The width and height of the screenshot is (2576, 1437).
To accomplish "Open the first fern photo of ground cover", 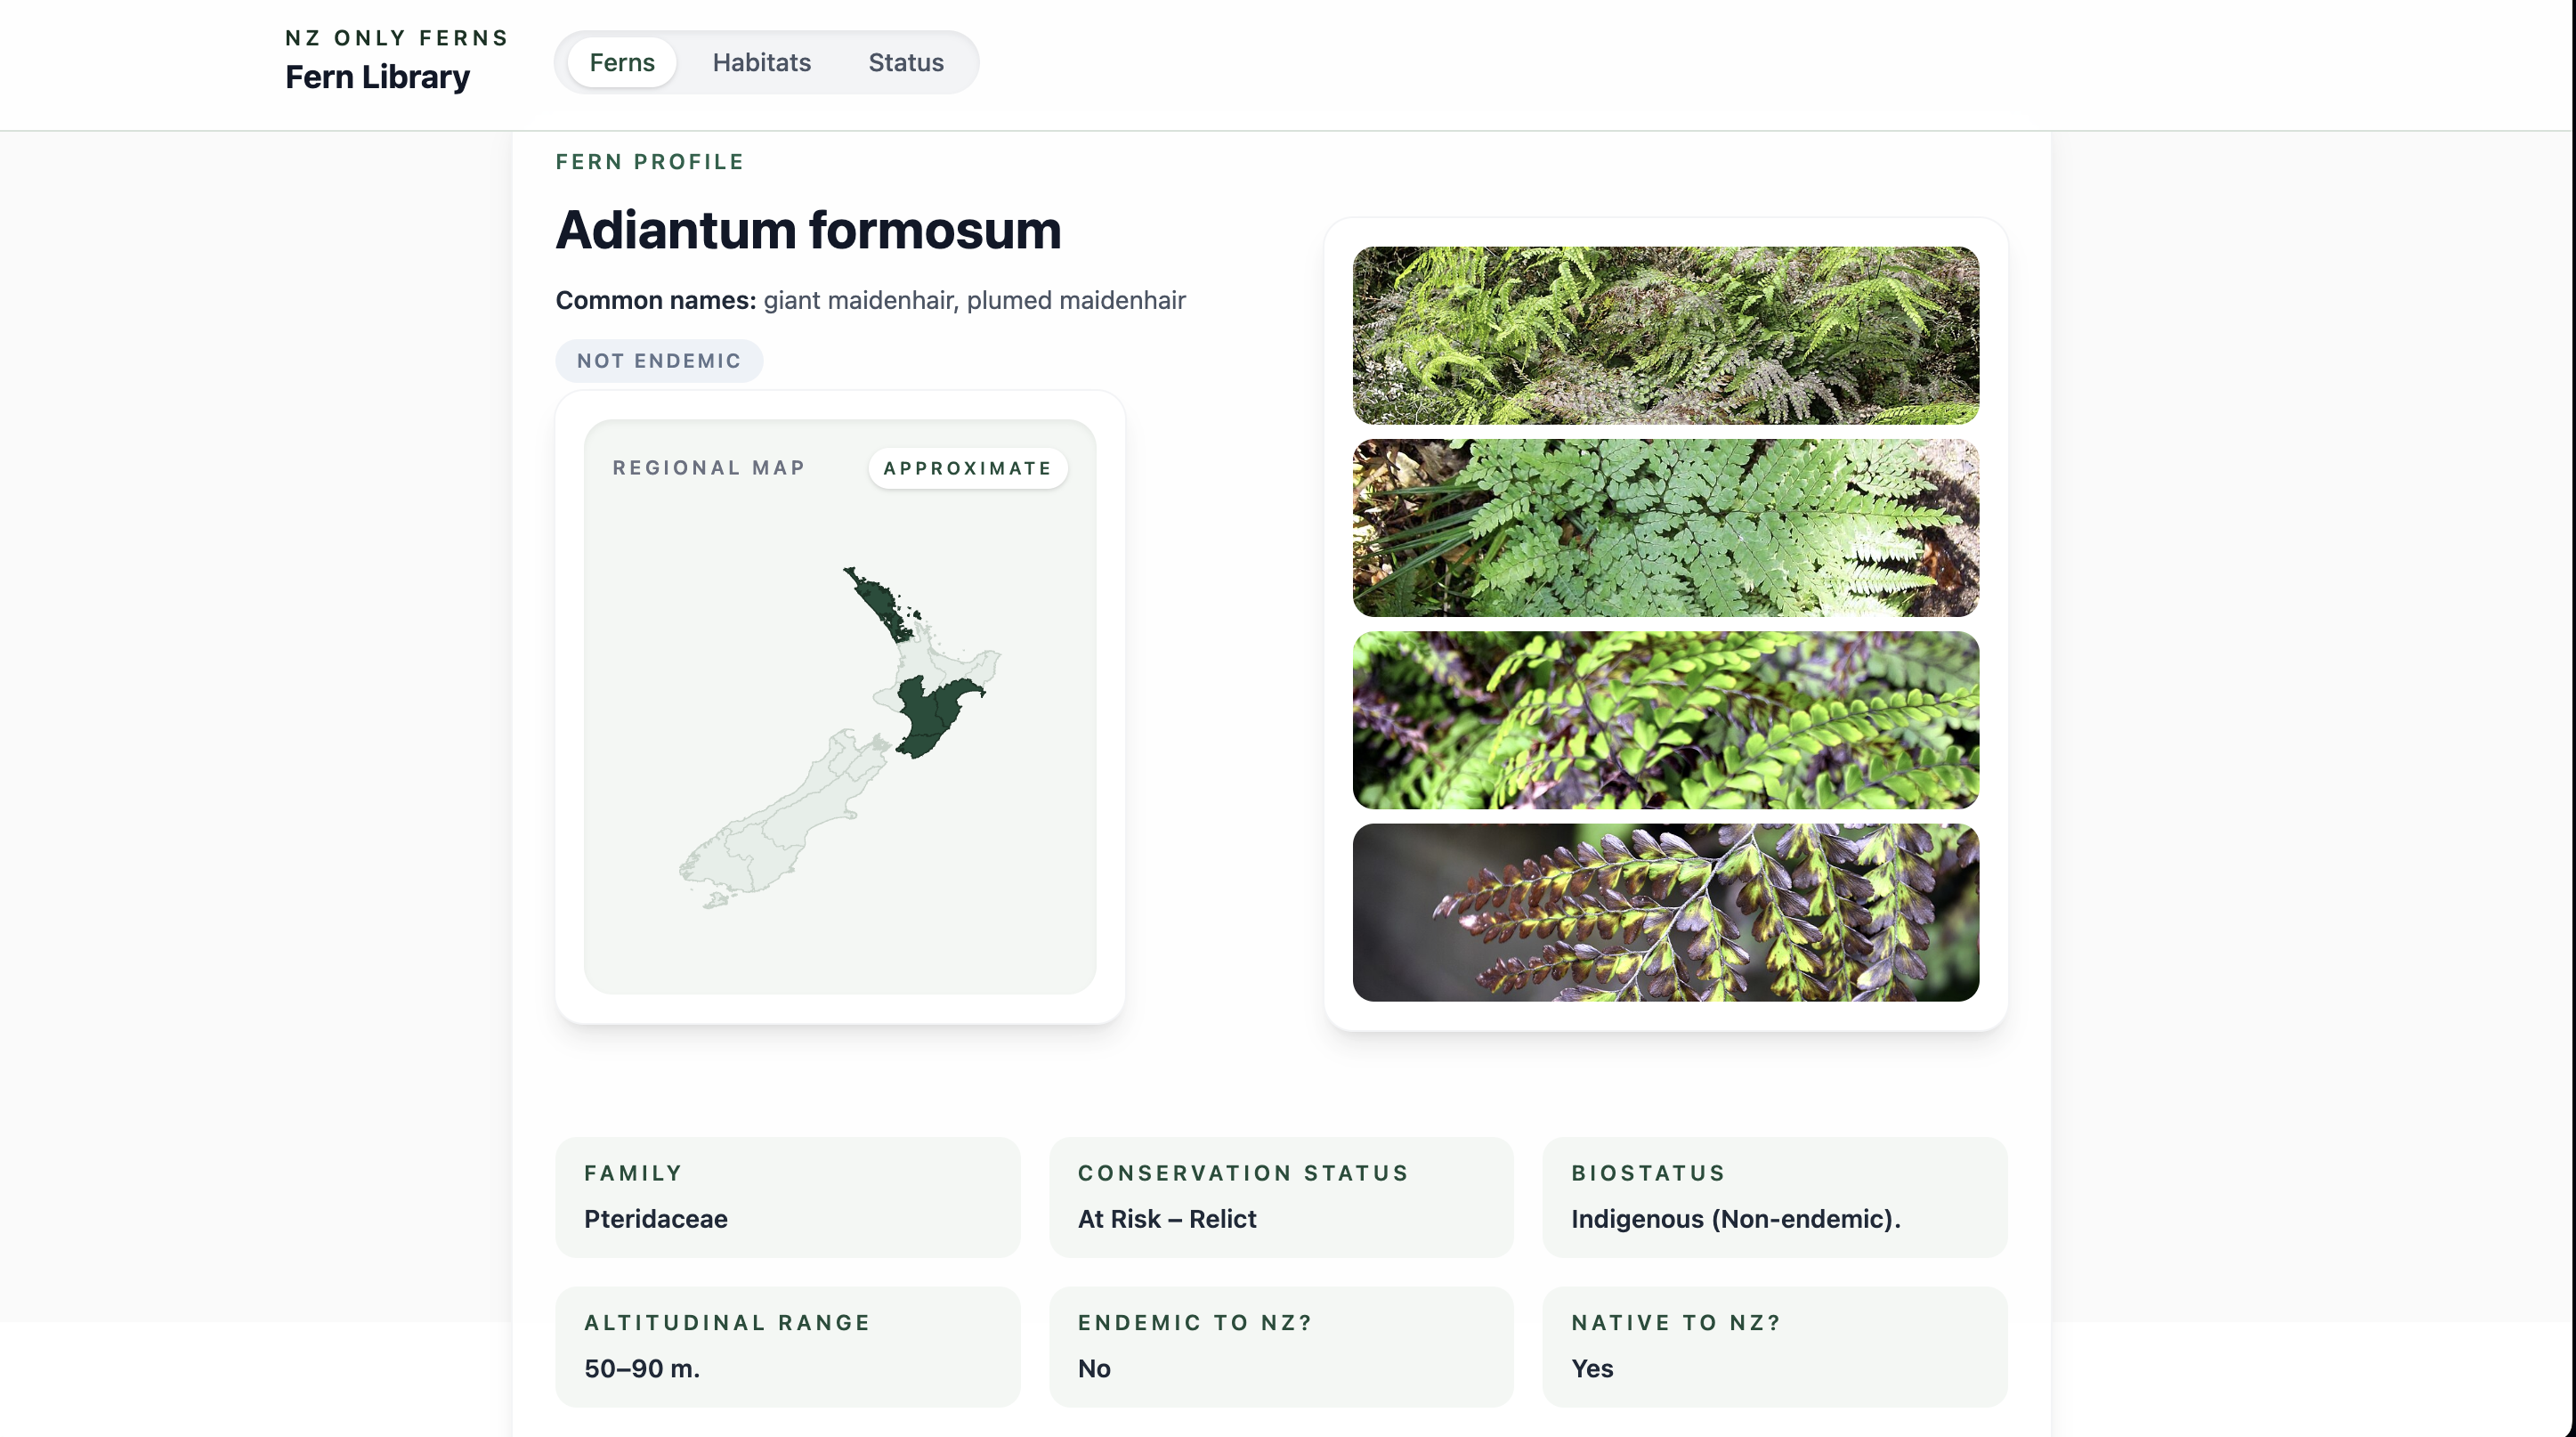I will [1664, 334].
